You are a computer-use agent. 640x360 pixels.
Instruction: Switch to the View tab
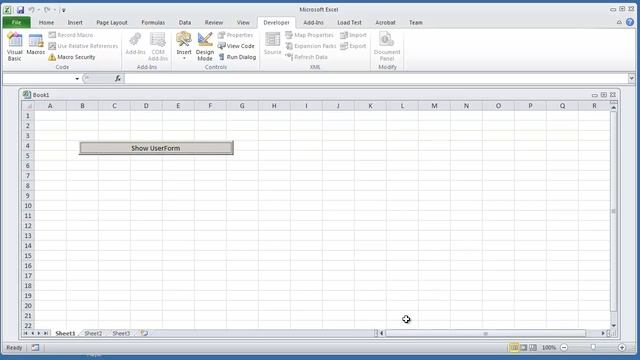point(243,22)
